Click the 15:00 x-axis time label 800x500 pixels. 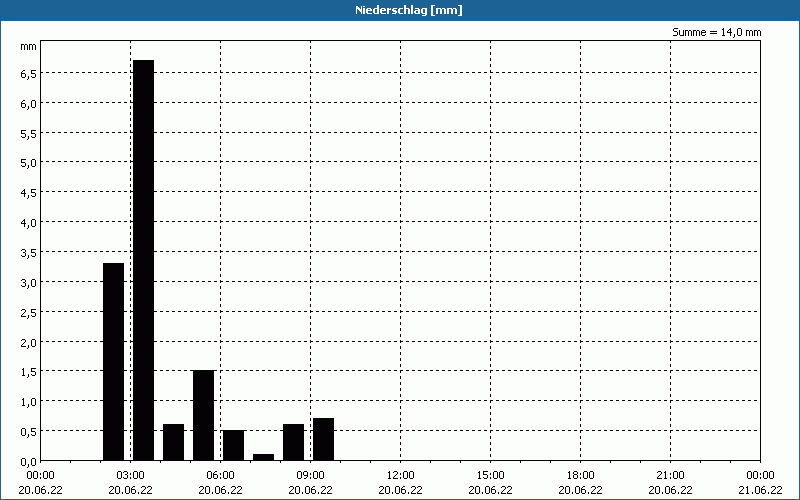click(490, 476)
